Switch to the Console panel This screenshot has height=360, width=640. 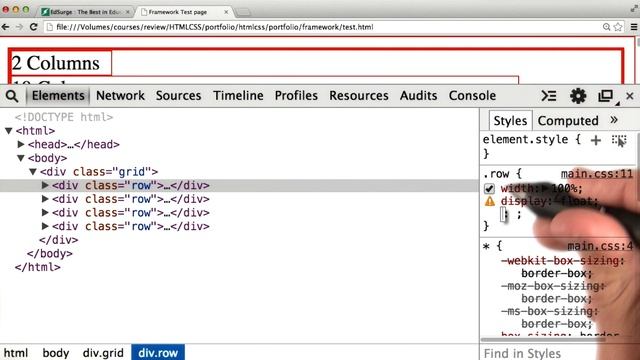472,96
